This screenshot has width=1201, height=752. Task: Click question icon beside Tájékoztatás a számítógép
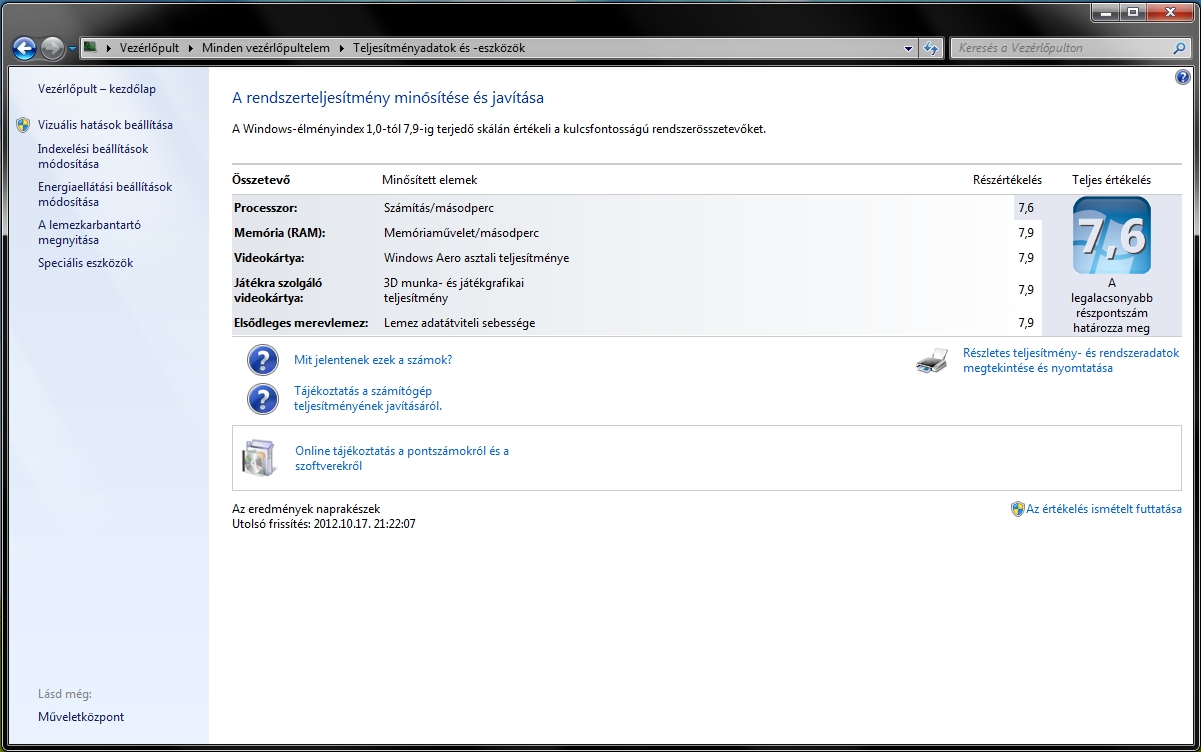[x=262, y=399]
